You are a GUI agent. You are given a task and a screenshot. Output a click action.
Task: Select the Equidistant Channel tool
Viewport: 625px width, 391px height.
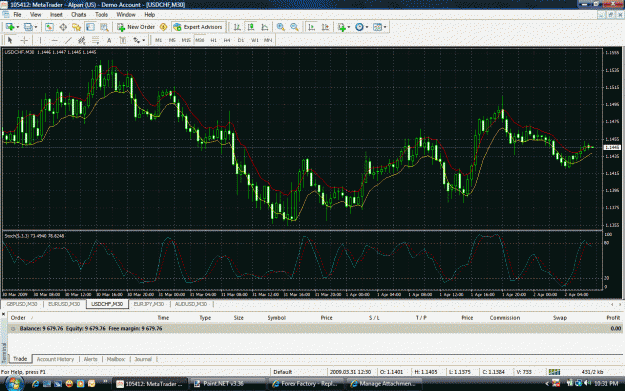pos(82,40)
